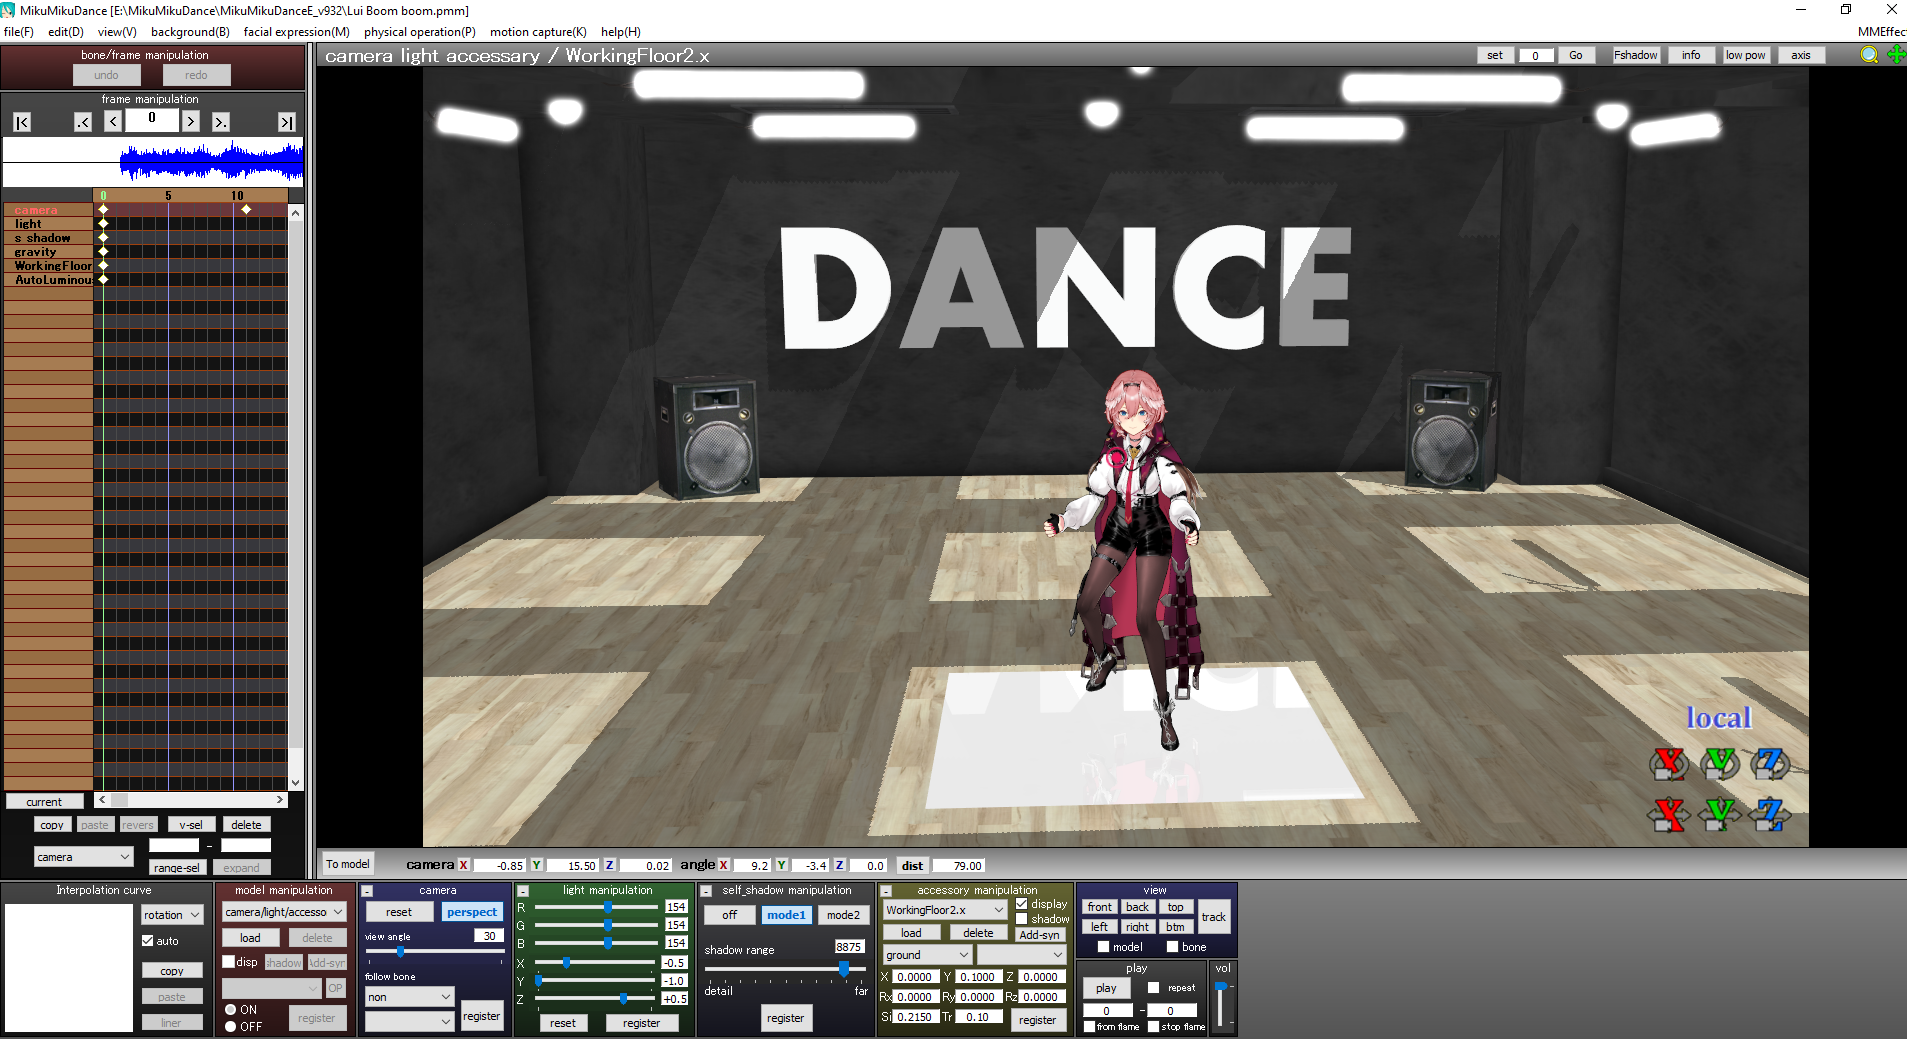
Task: Toggle the display checkbox in accessory manipulation
Action: click(x=1022, y=903)
